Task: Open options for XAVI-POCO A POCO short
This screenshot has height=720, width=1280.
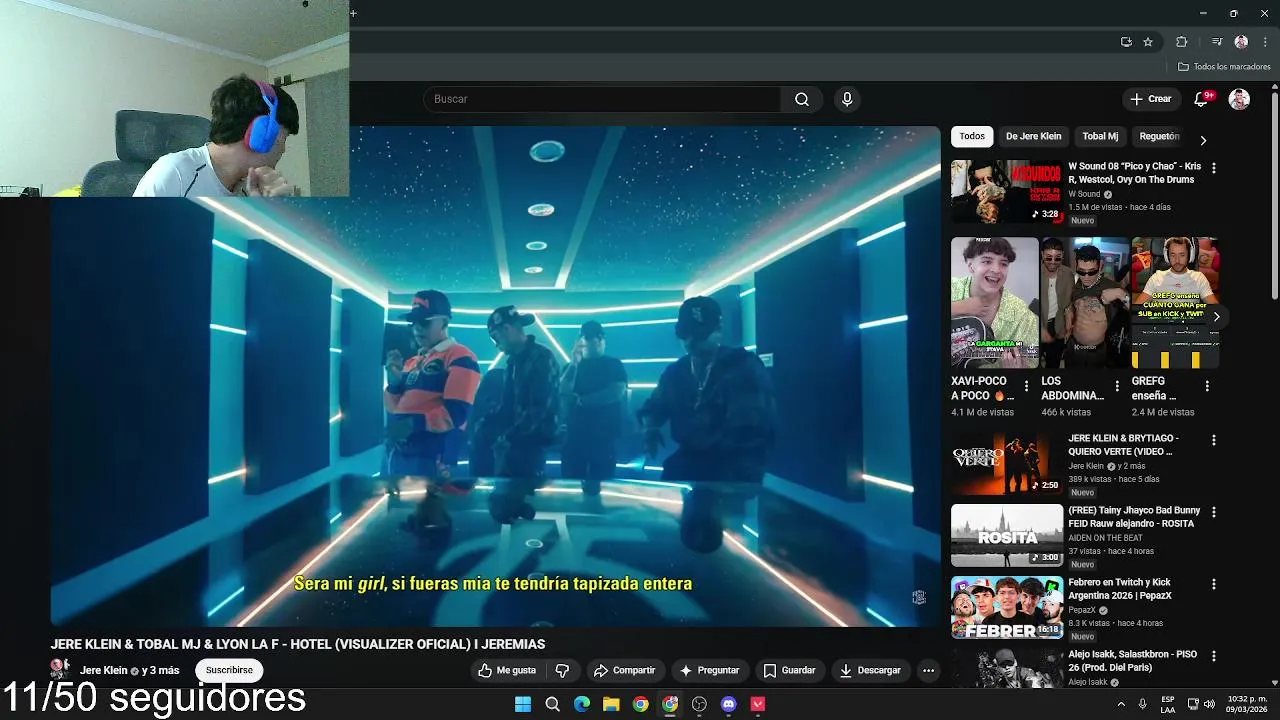Action: pyautogui.click(x=1026, y=385)
